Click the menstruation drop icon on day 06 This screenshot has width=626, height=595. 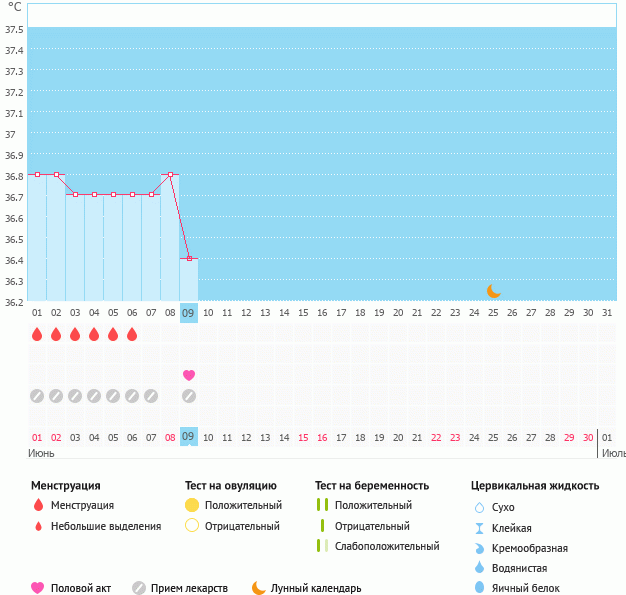(x=132, y=334)
